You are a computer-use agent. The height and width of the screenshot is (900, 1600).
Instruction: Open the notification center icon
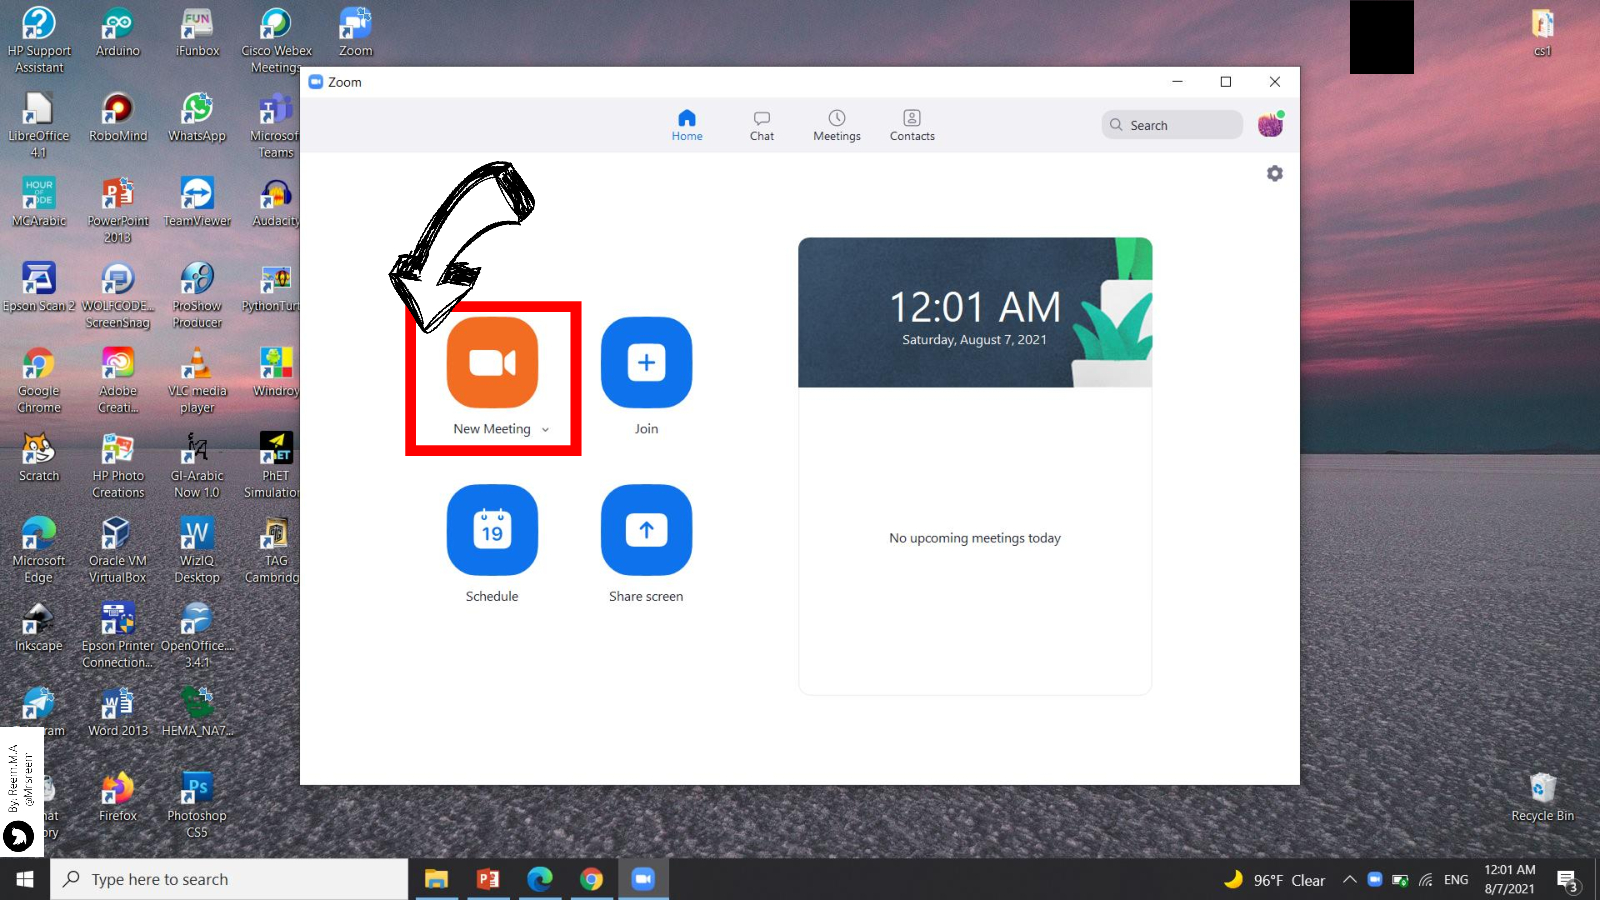tap(1567, 880)
